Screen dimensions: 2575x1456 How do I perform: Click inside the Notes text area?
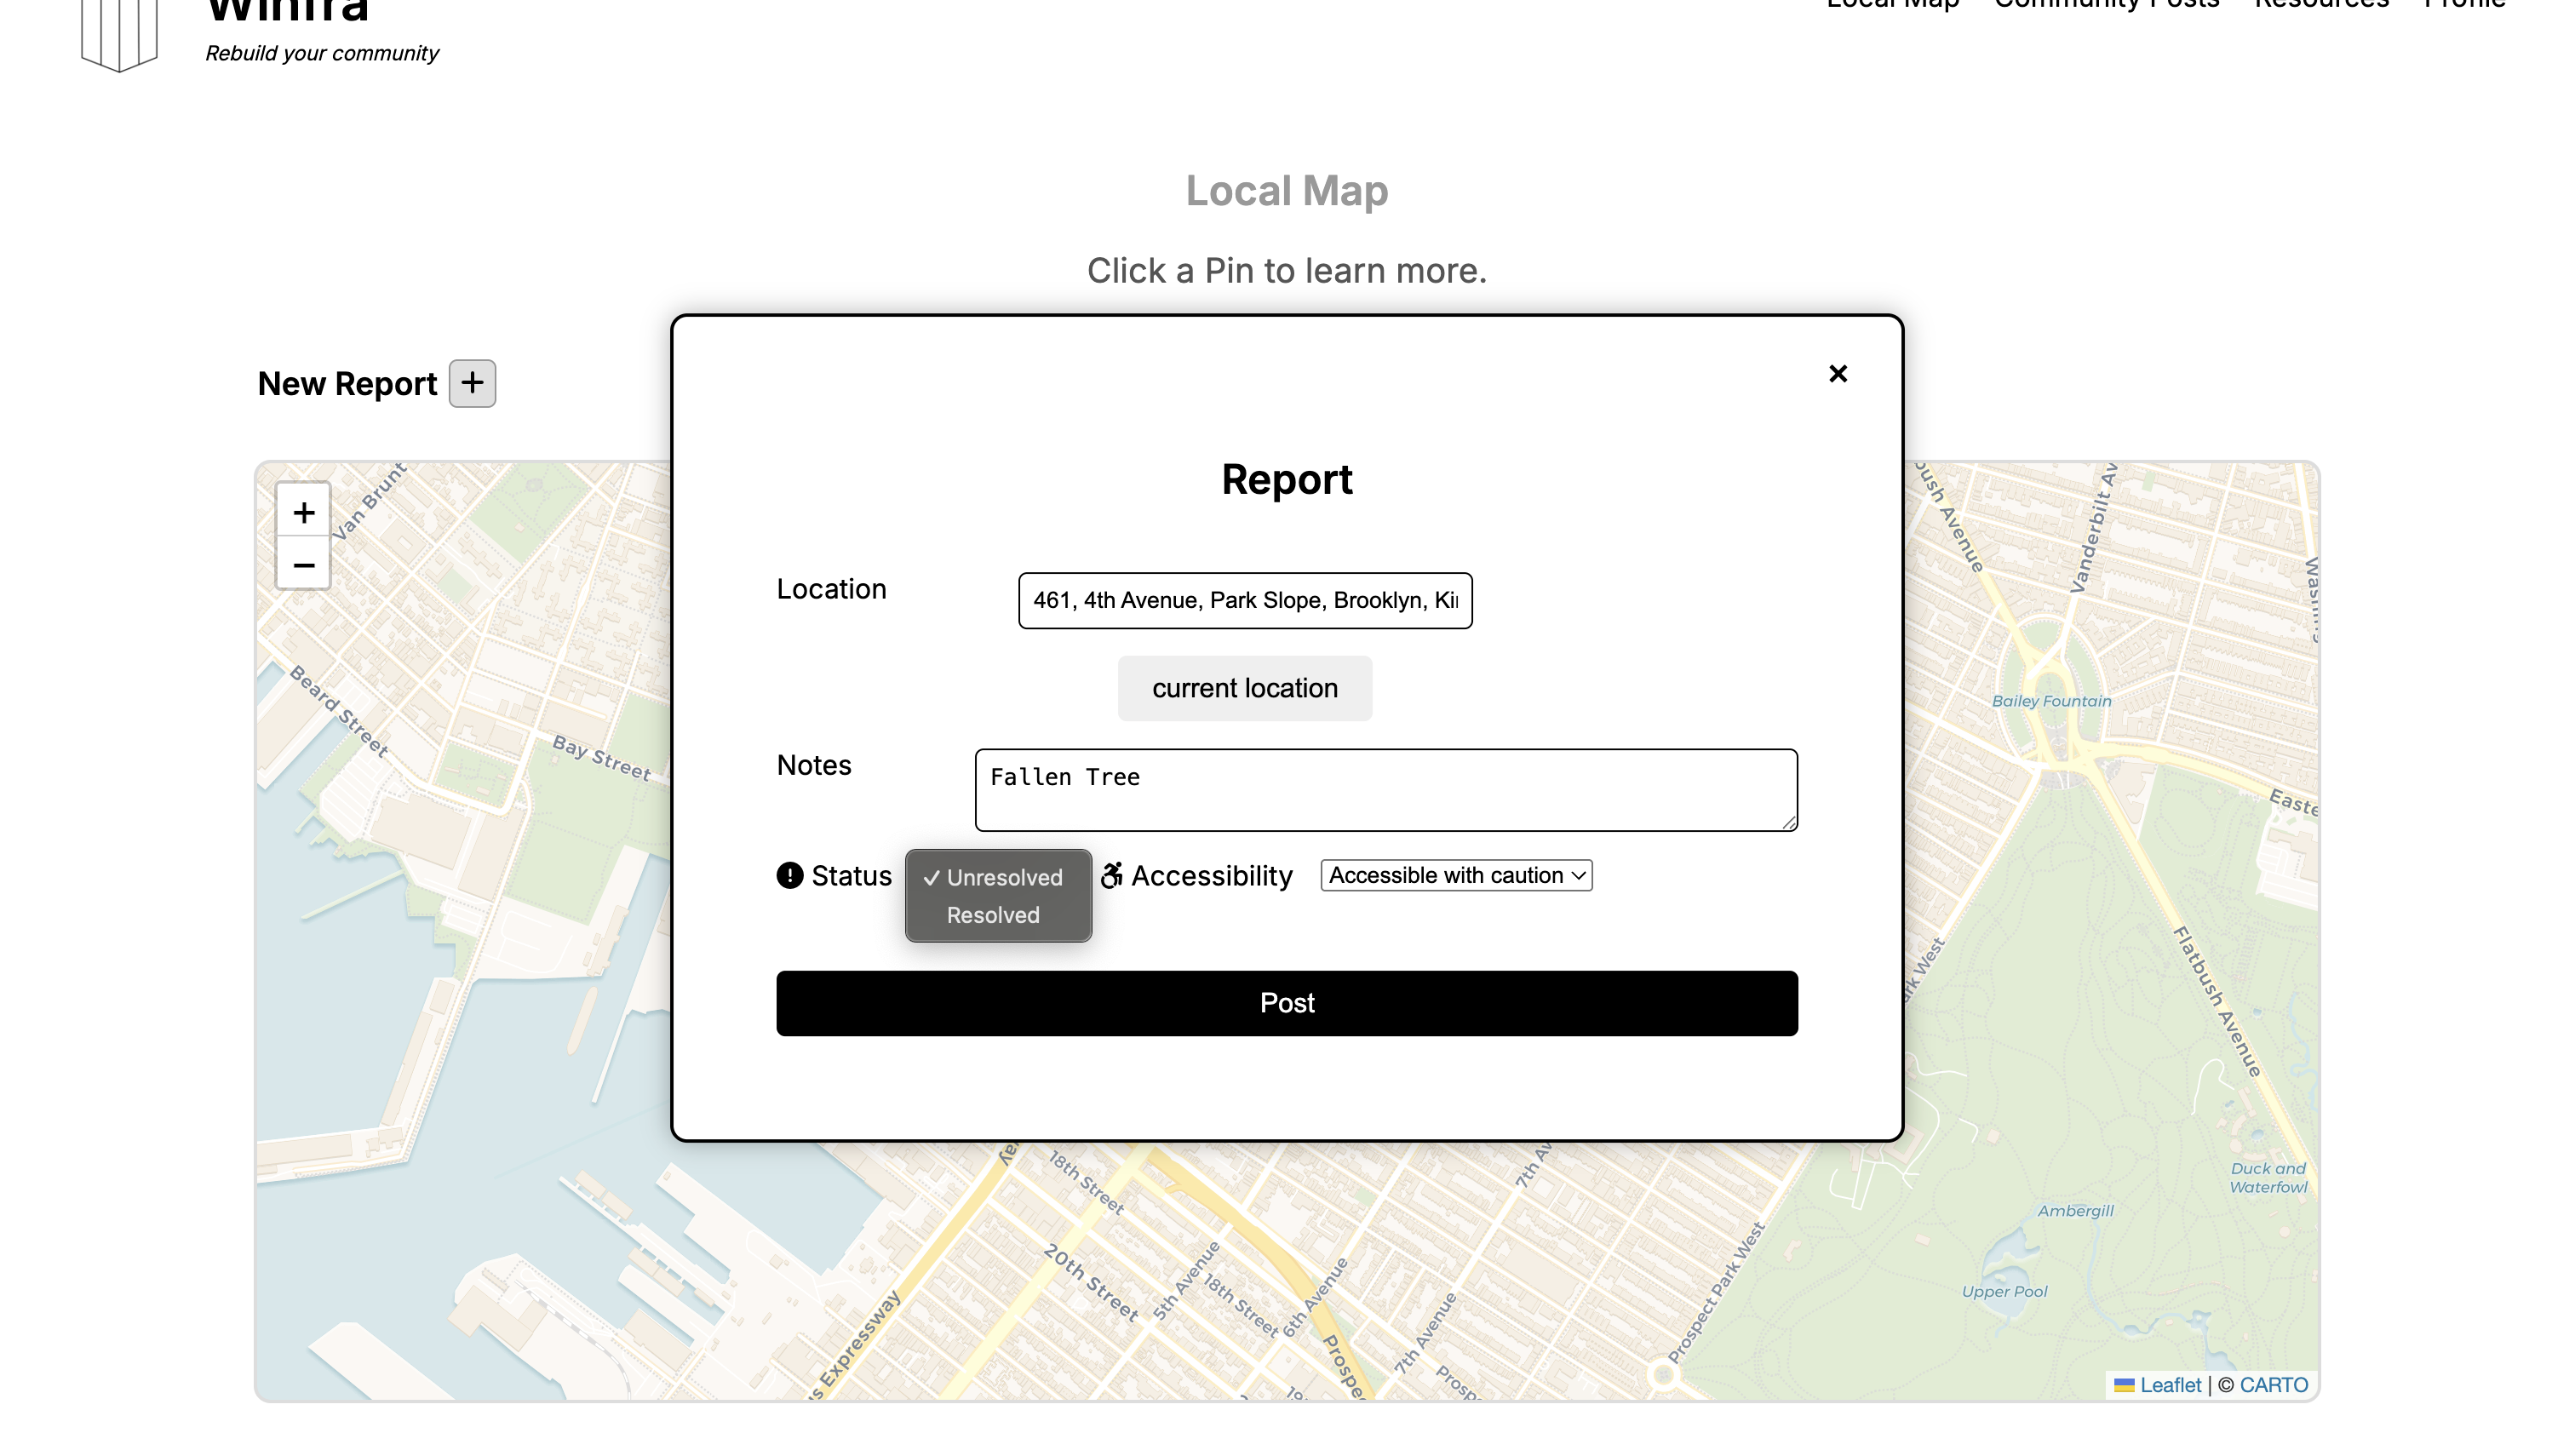click(x=1385, y=790)
